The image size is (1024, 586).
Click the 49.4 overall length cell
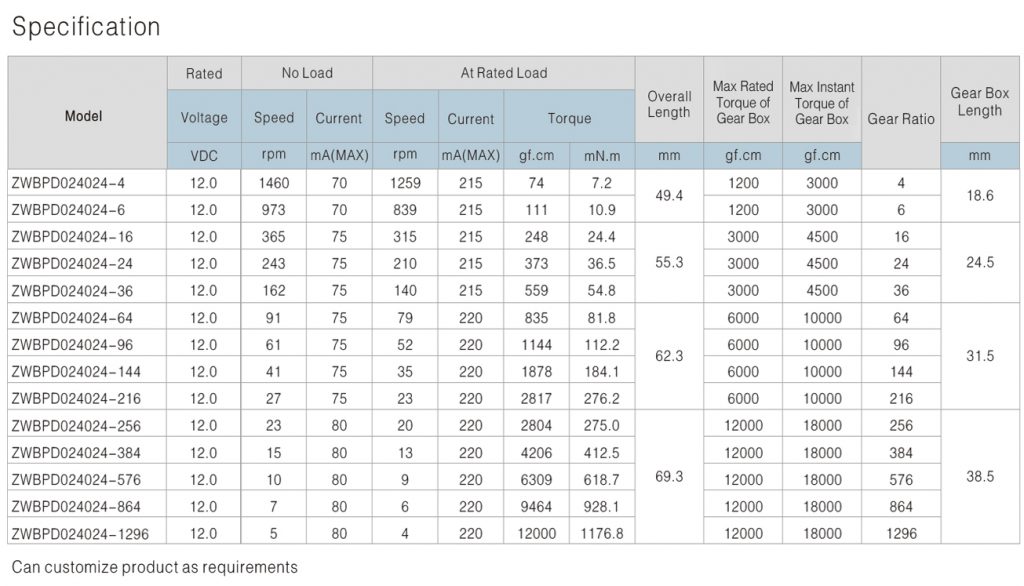[x=669, y=196]
